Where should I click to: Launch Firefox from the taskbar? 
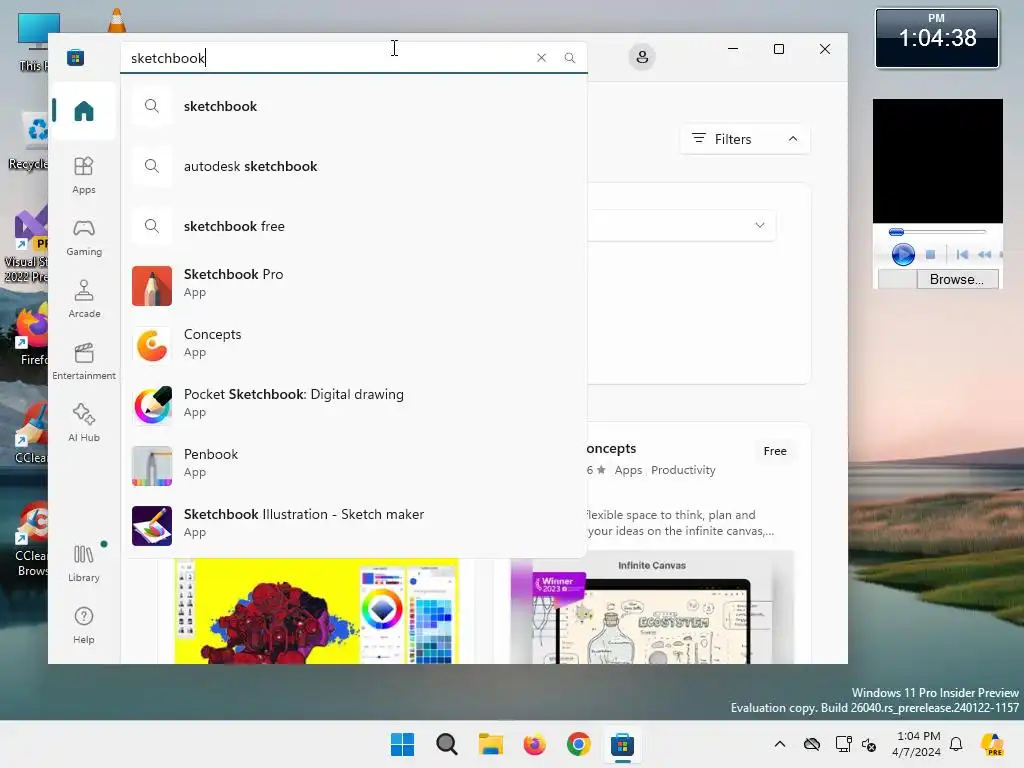(534, 744)
